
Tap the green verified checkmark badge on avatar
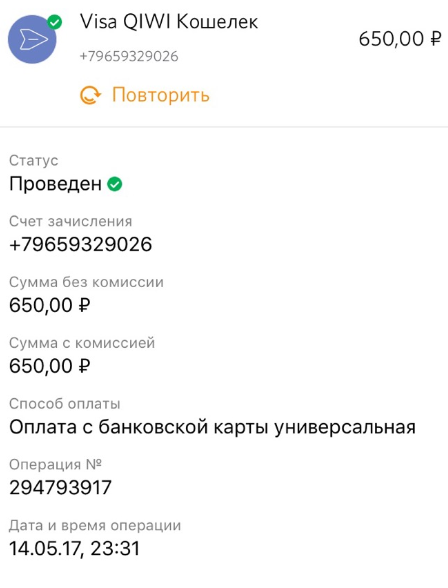[55, 22]
